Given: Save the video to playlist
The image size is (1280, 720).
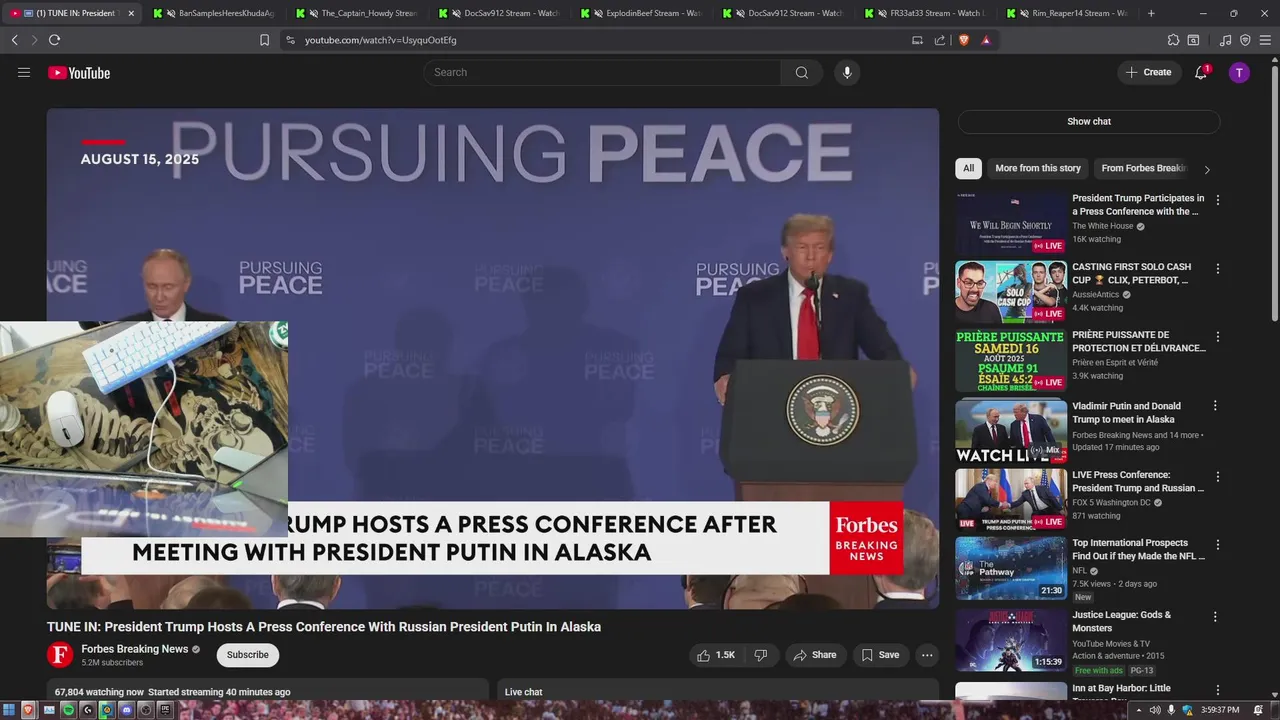Looking at the screenshot, I should [x=880, y=655].
